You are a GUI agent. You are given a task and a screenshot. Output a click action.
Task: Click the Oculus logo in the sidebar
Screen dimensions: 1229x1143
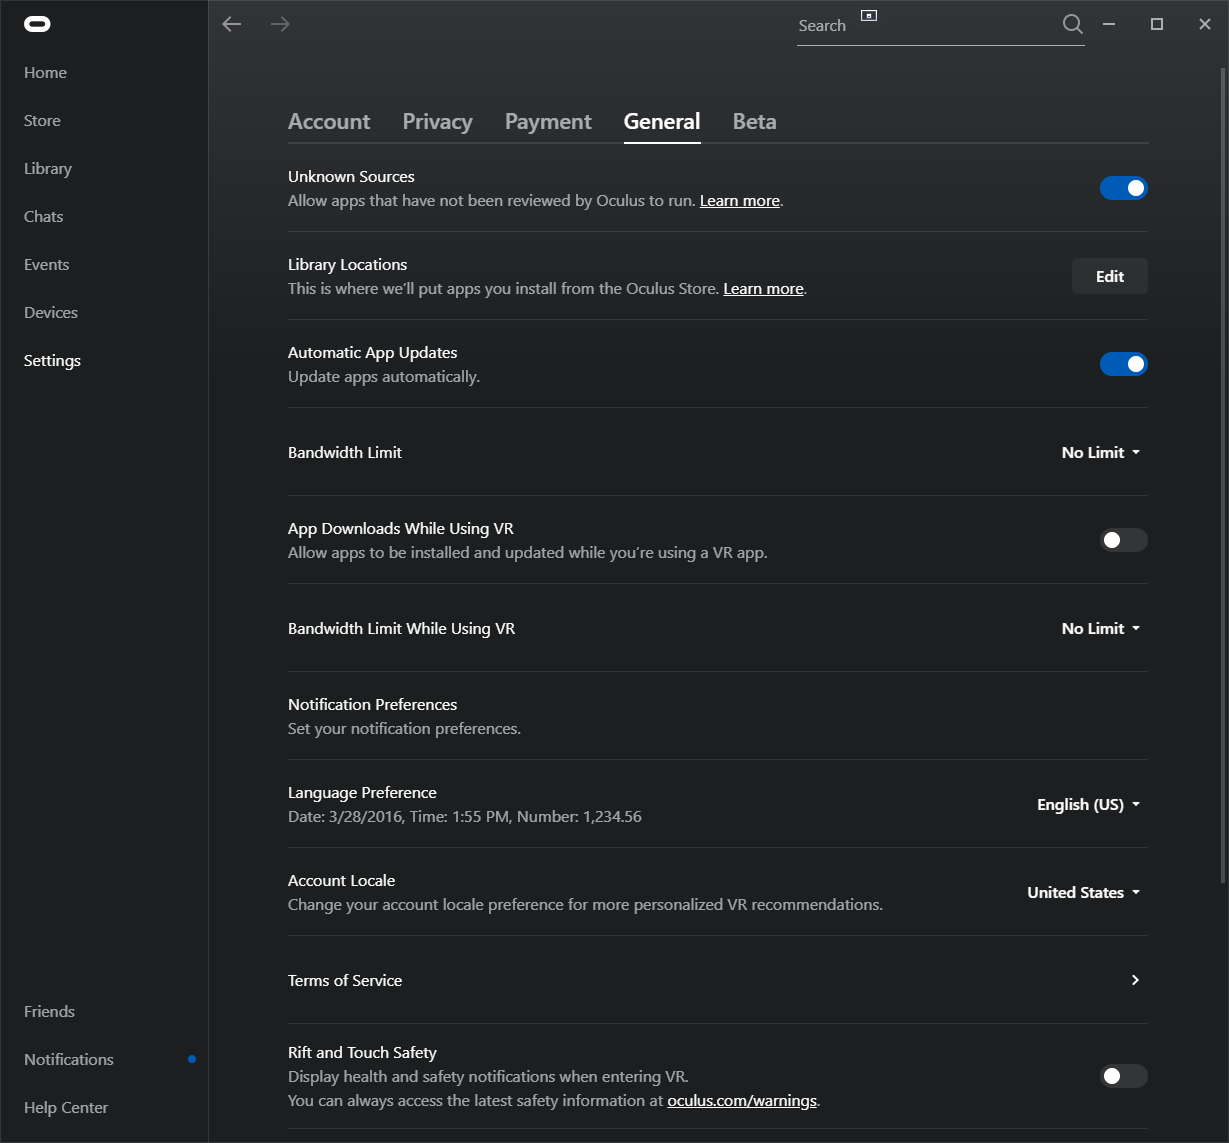37,23
